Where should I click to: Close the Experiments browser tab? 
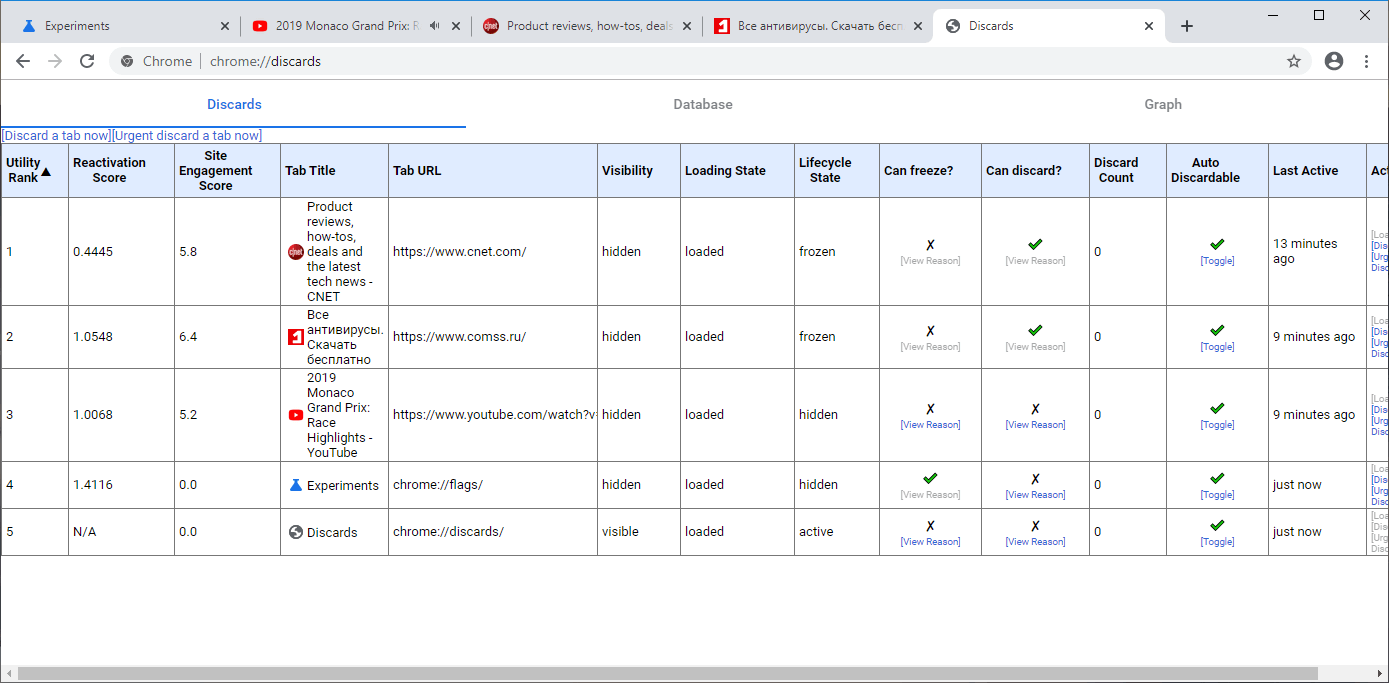click(224, 26)
